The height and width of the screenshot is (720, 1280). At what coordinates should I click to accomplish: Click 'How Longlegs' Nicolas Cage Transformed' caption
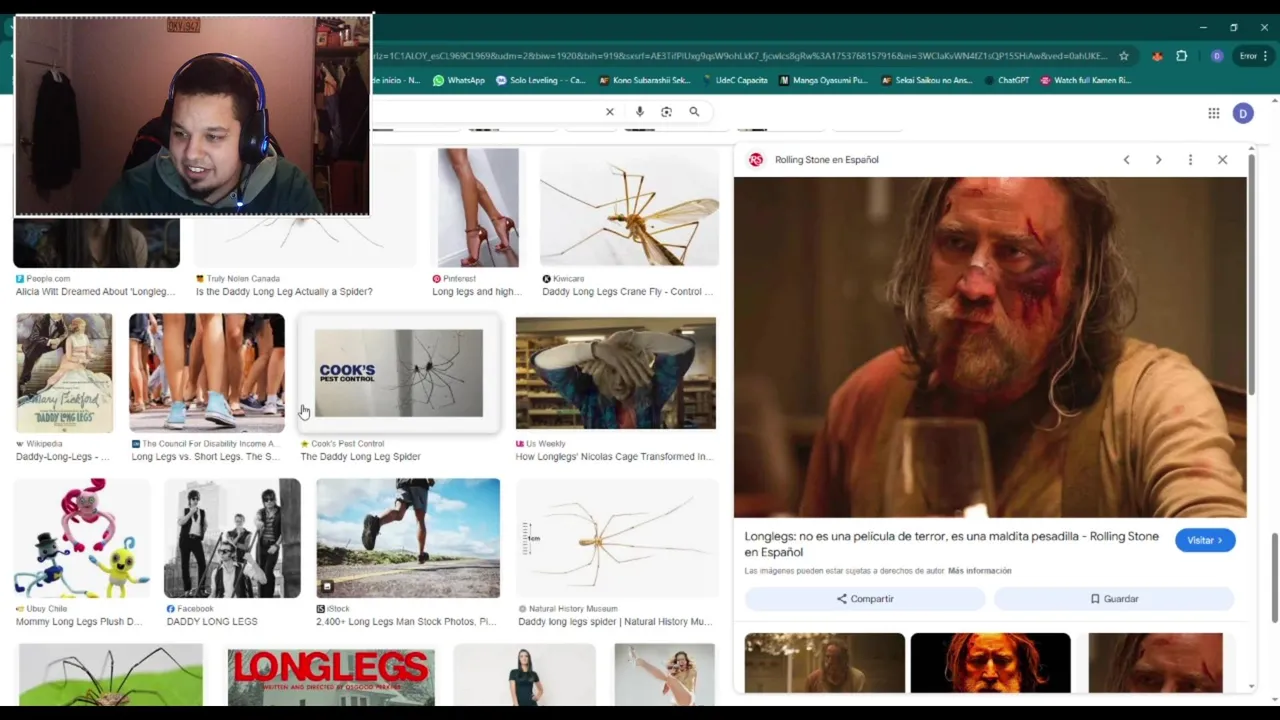[x=614, y=457]
